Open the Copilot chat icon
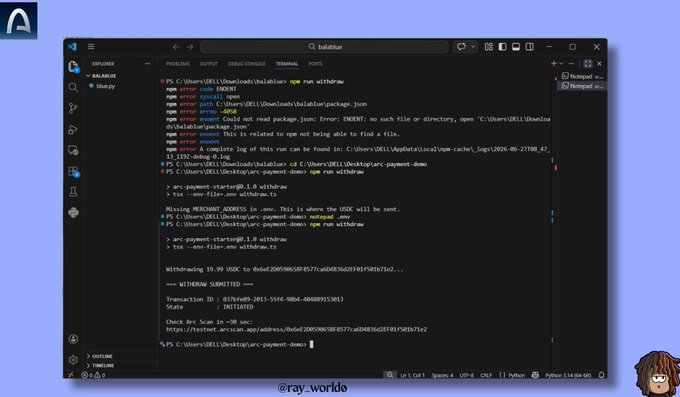Screen dimensions: 680x397 pyautogui.click(x=461, y=47)
